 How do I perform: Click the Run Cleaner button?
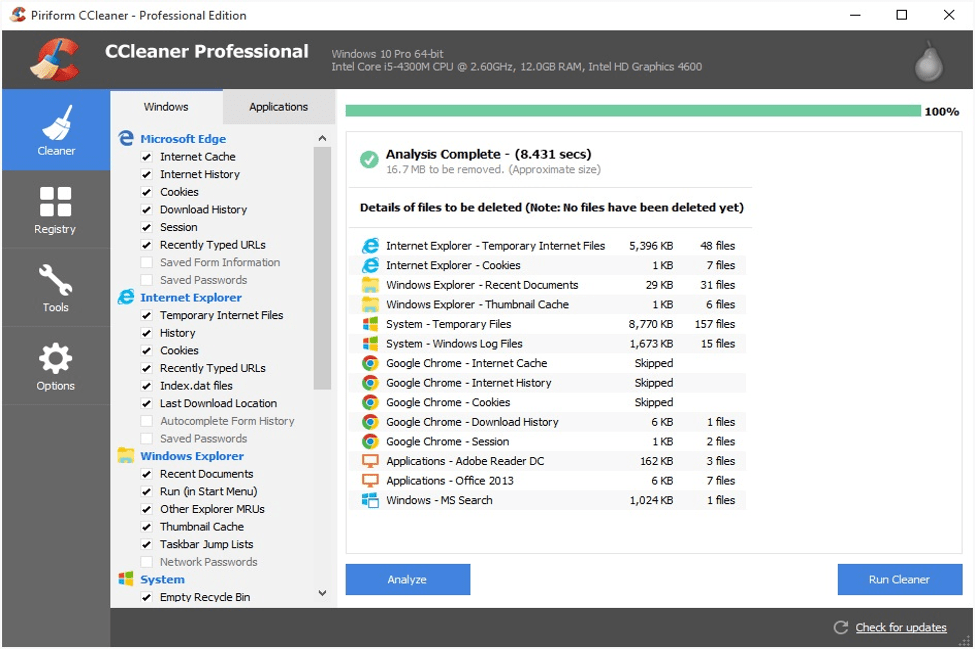click(x=899, y=579)
